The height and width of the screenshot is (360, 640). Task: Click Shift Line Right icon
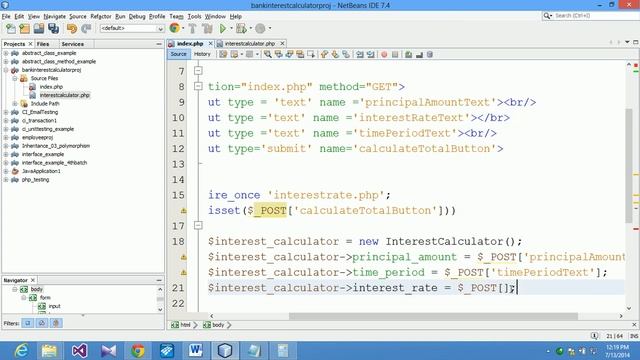point(370,54)
